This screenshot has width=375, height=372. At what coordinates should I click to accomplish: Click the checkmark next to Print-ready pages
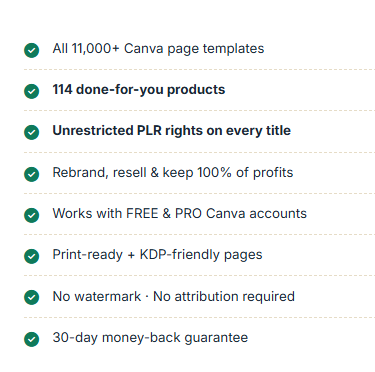pos(32,256)
